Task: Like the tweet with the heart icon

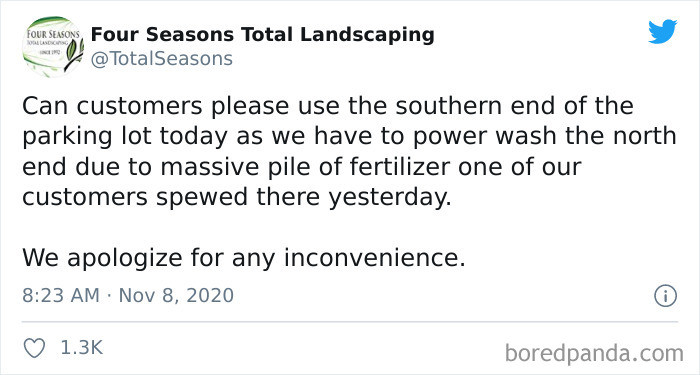Action: tap(34, 348)
